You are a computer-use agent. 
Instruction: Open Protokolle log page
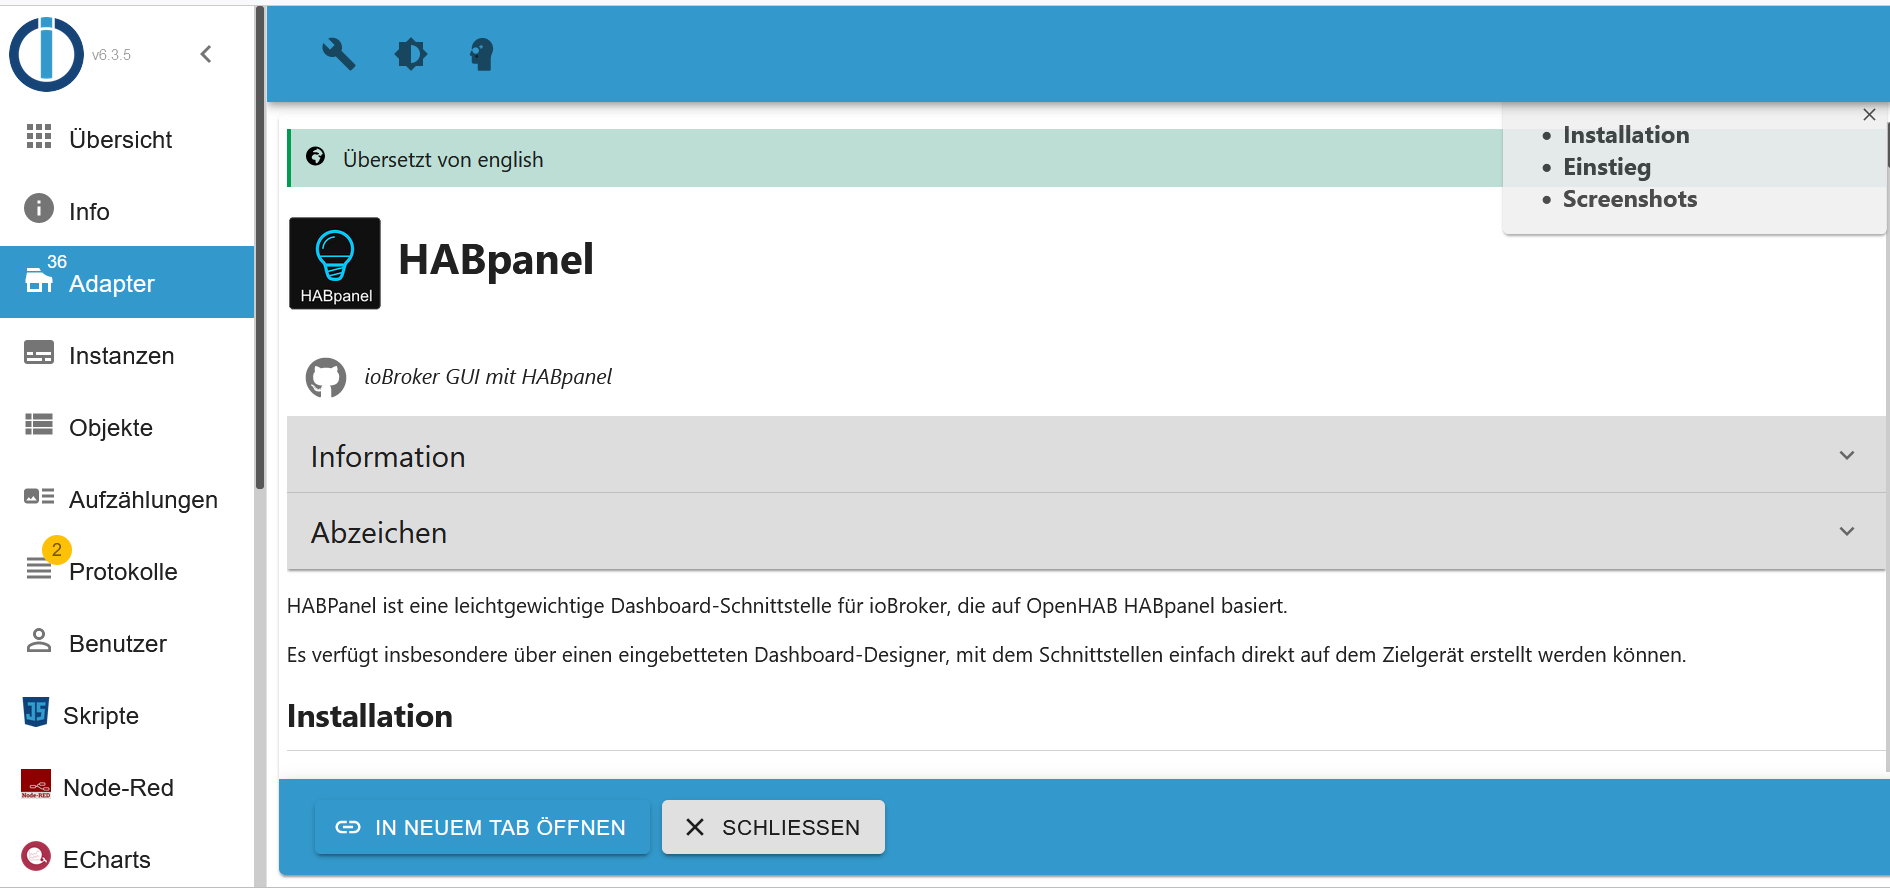tap(122, 572)
